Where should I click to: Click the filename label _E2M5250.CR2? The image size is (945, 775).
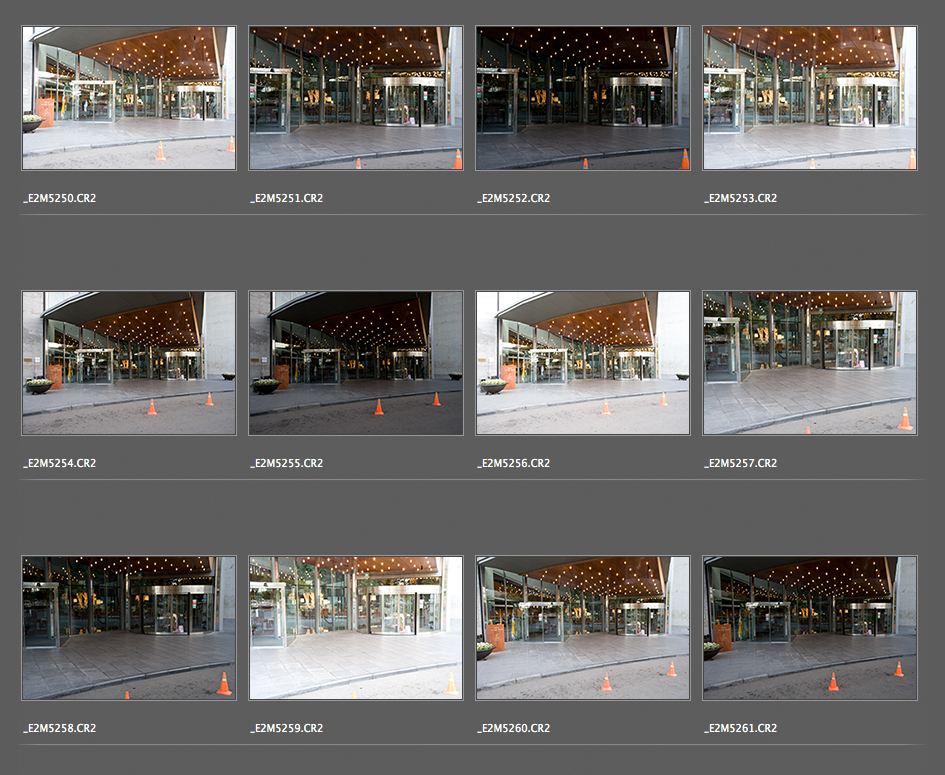point(59,198)
